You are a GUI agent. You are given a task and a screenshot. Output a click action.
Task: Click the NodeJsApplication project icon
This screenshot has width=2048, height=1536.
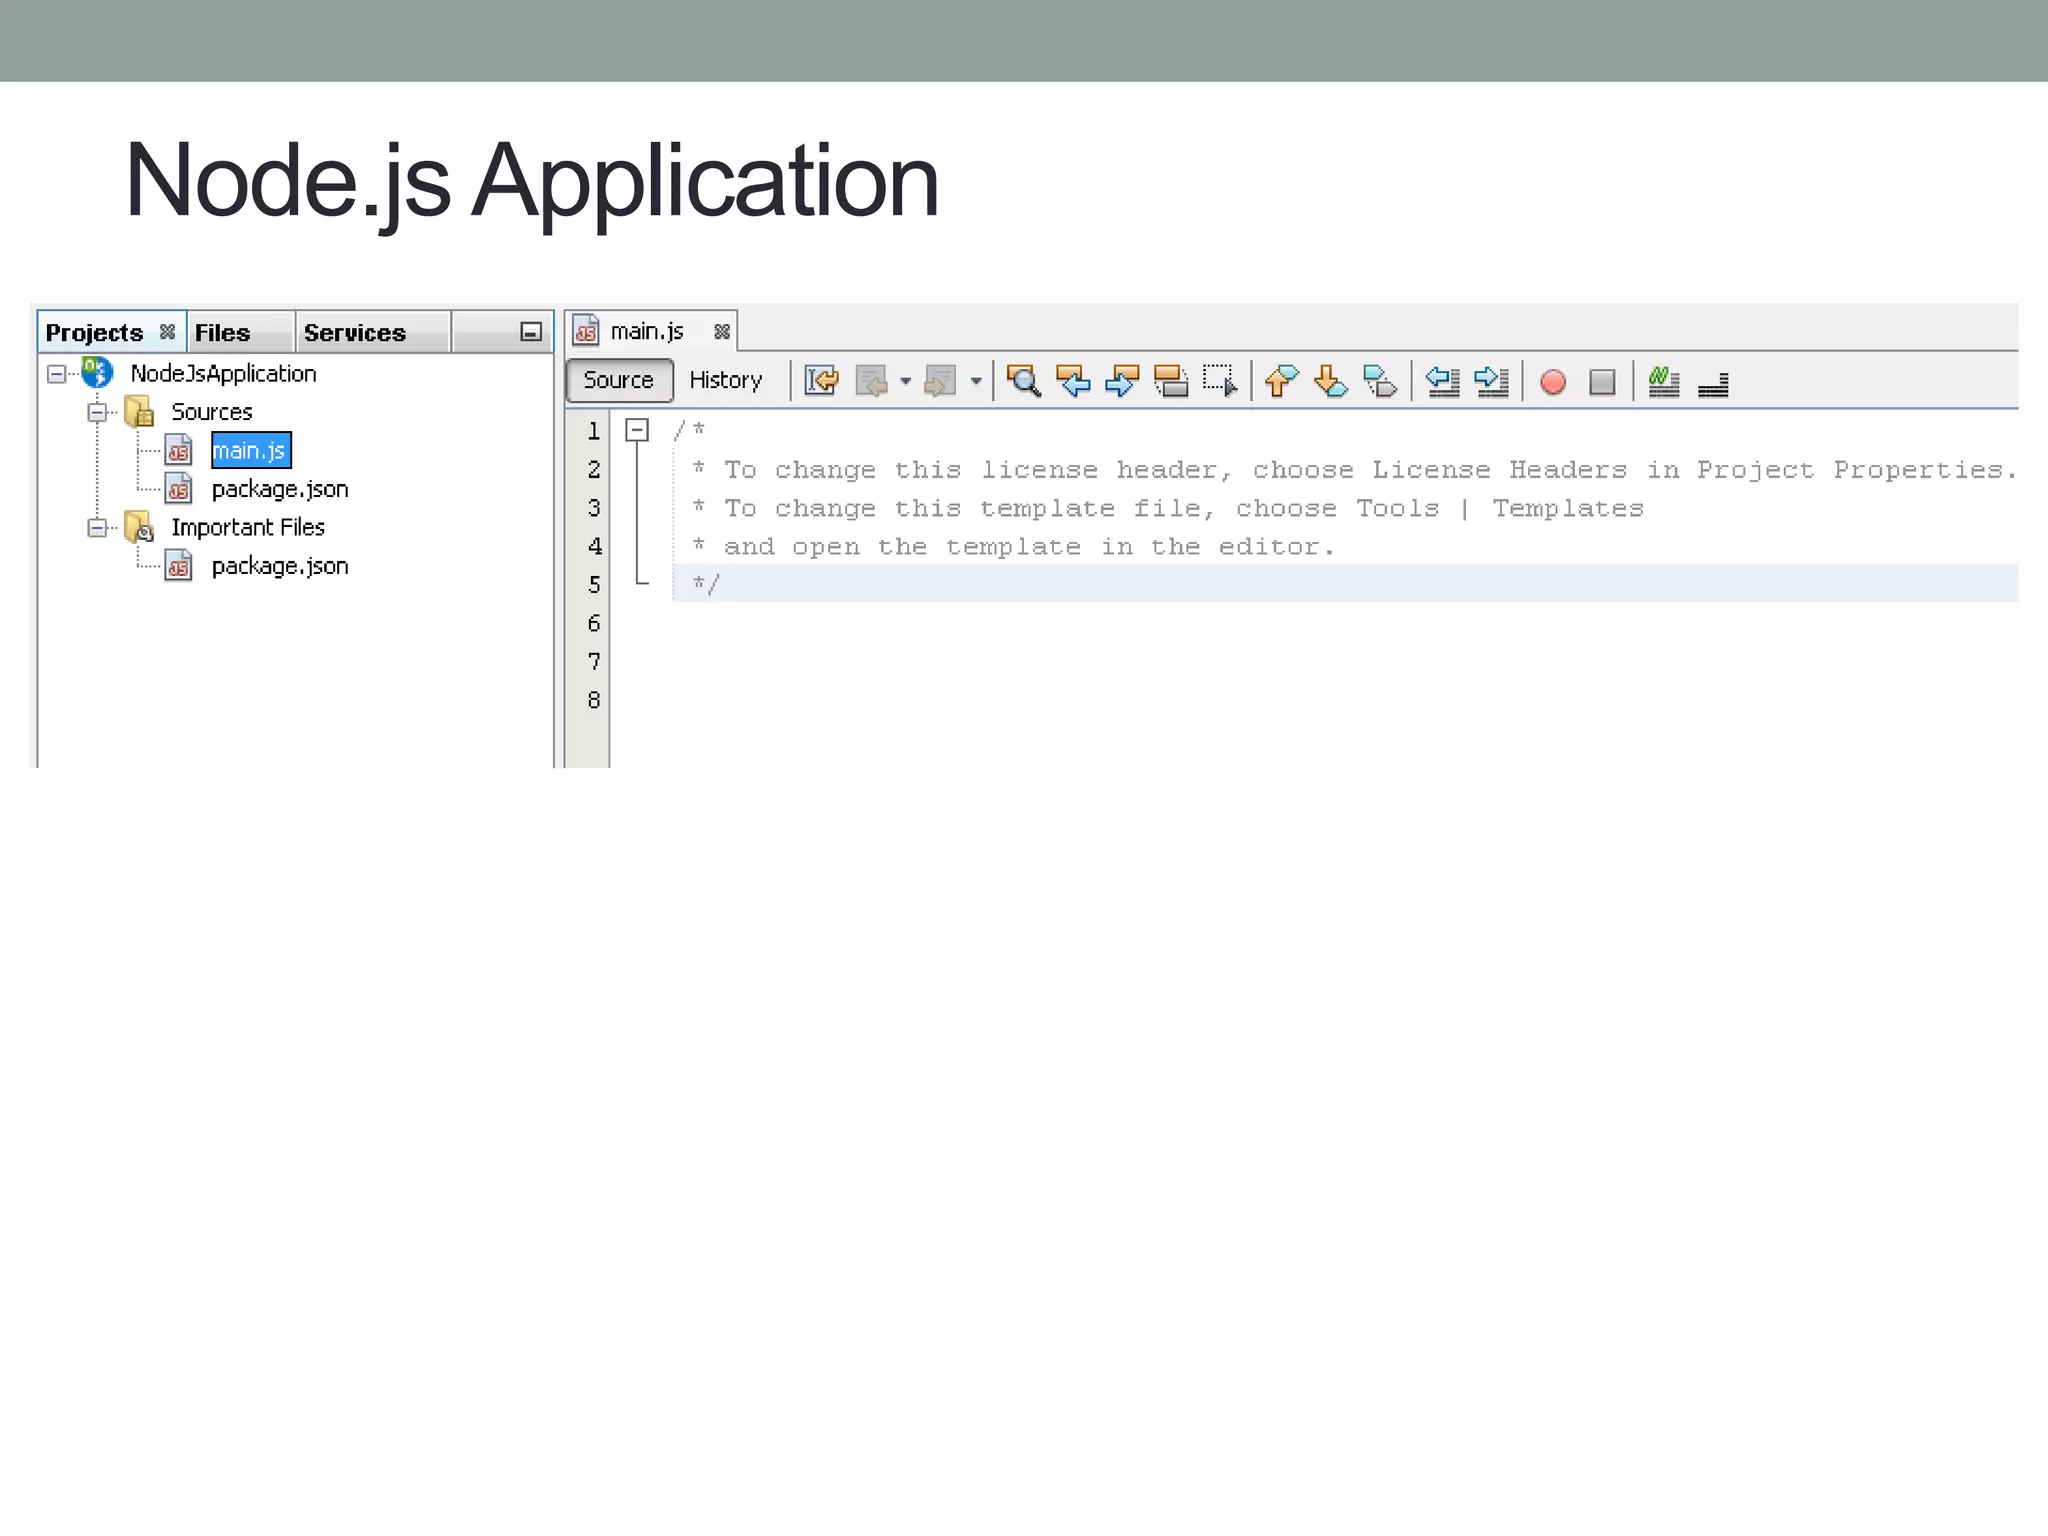tap(98, 372)
